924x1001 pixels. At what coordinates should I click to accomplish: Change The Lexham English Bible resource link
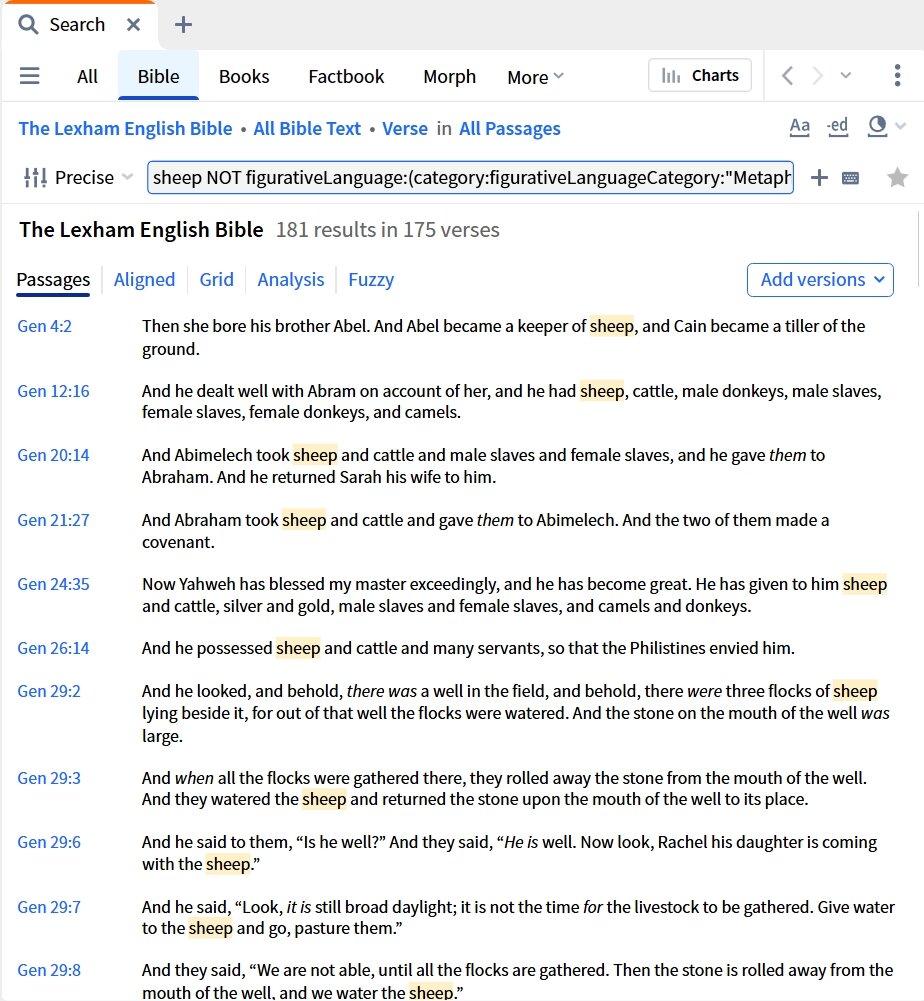(x=125, y=128)
